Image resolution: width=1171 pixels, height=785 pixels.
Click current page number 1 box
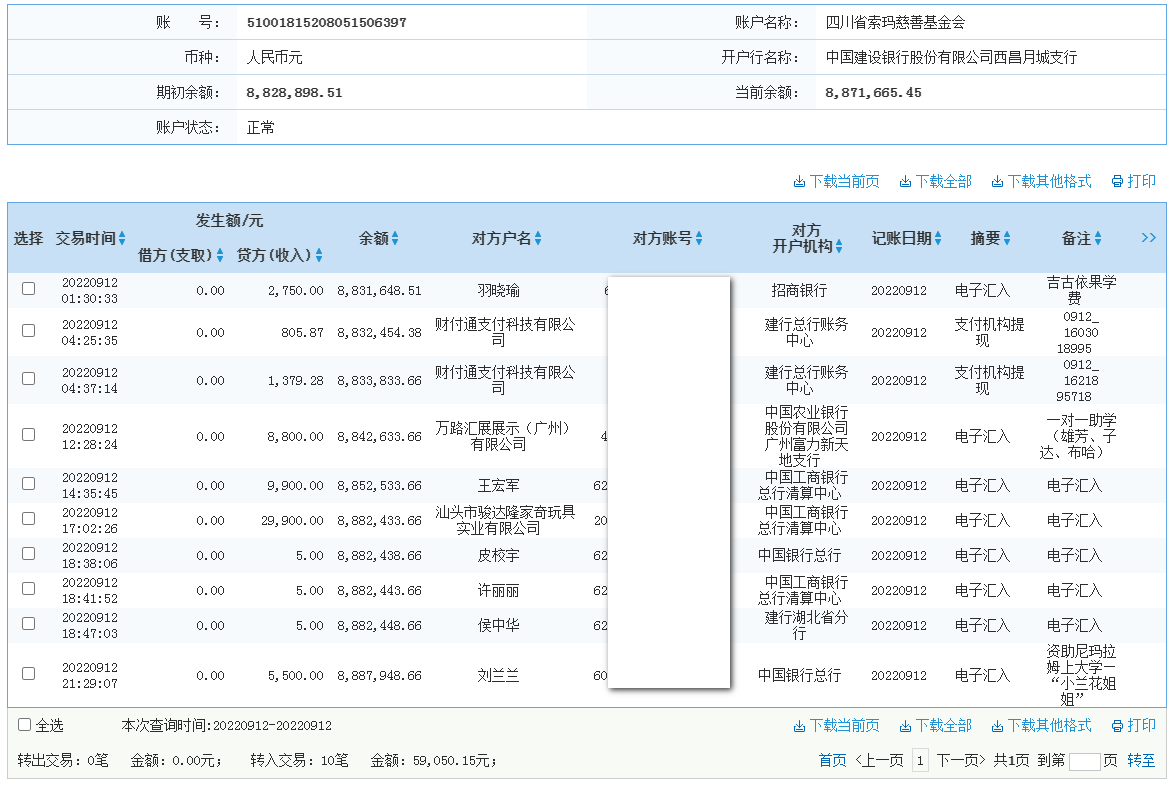(x=920, y=760)
